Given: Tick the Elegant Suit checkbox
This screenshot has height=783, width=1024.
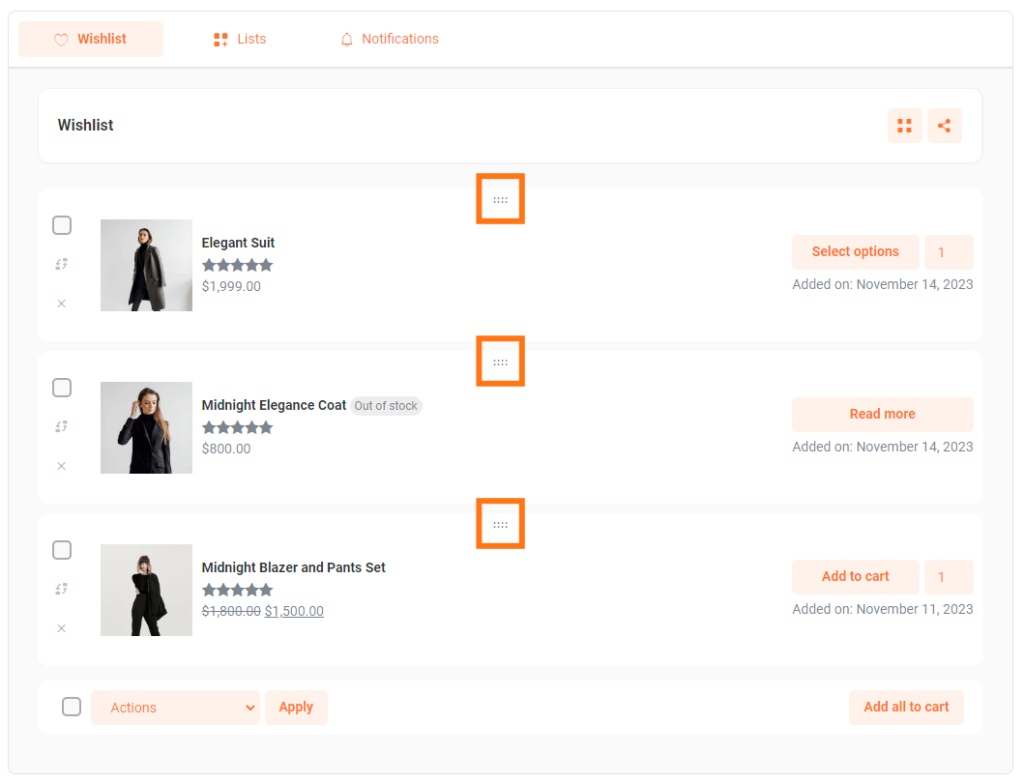Looking at the screenshot, I should pyautogui.click(x=62, y=225).
